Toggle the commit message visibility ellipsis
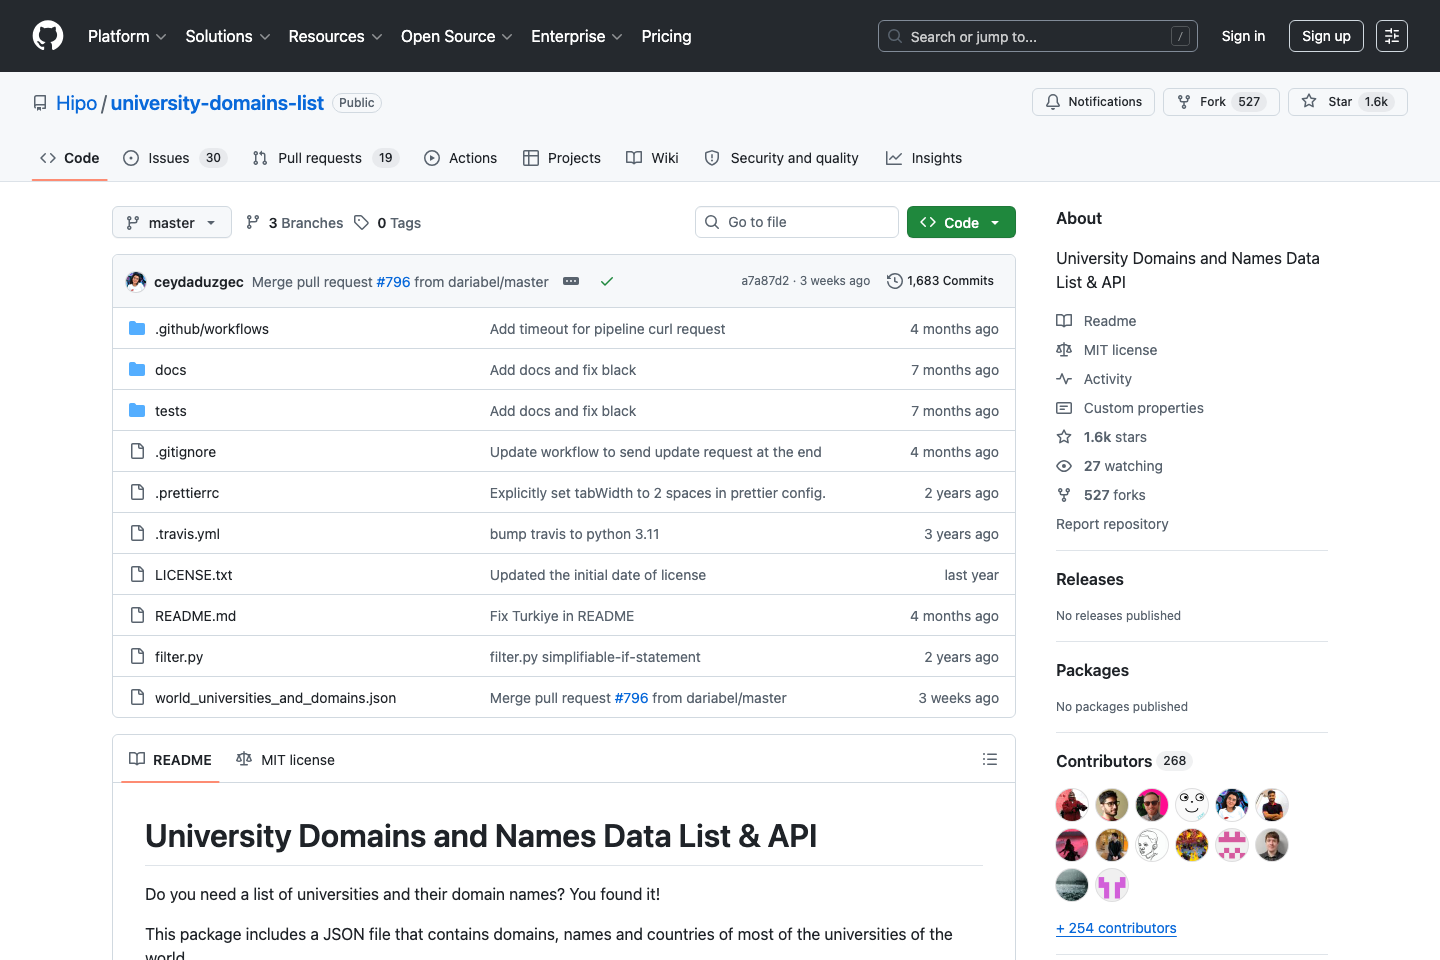This screenshot has height=960, width=1440. coord(571,281)
